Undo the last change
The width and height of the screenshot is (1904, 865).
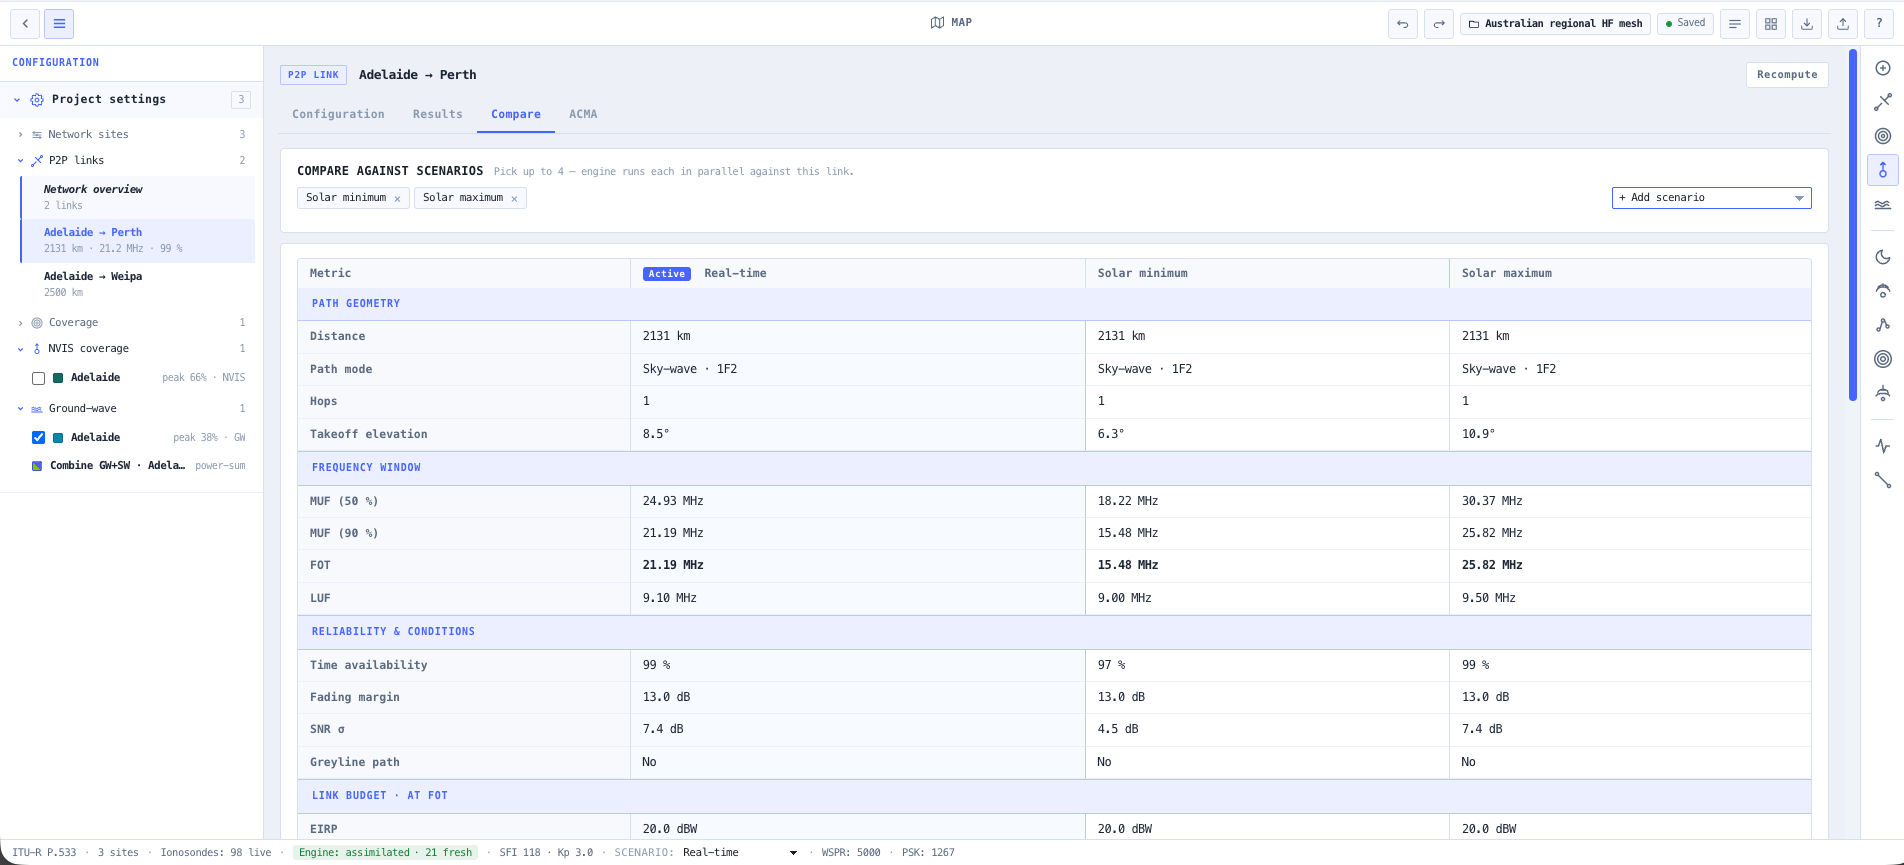(x=1403, y=24)
